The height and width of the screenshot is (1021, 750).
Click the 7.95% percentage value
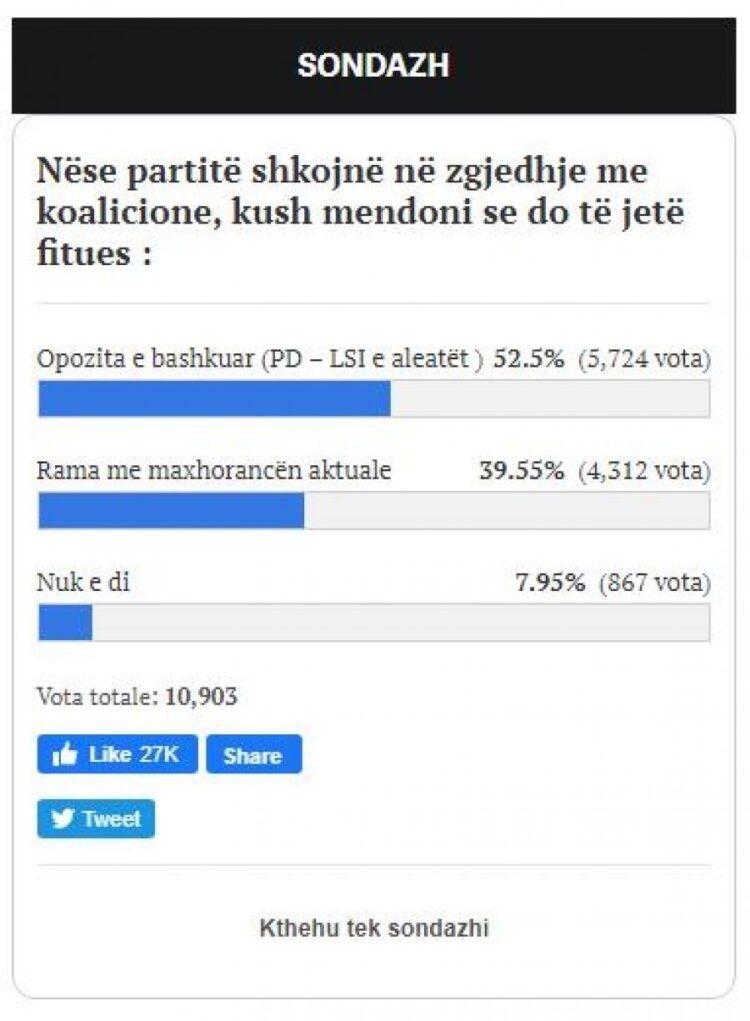click(550, 582)
